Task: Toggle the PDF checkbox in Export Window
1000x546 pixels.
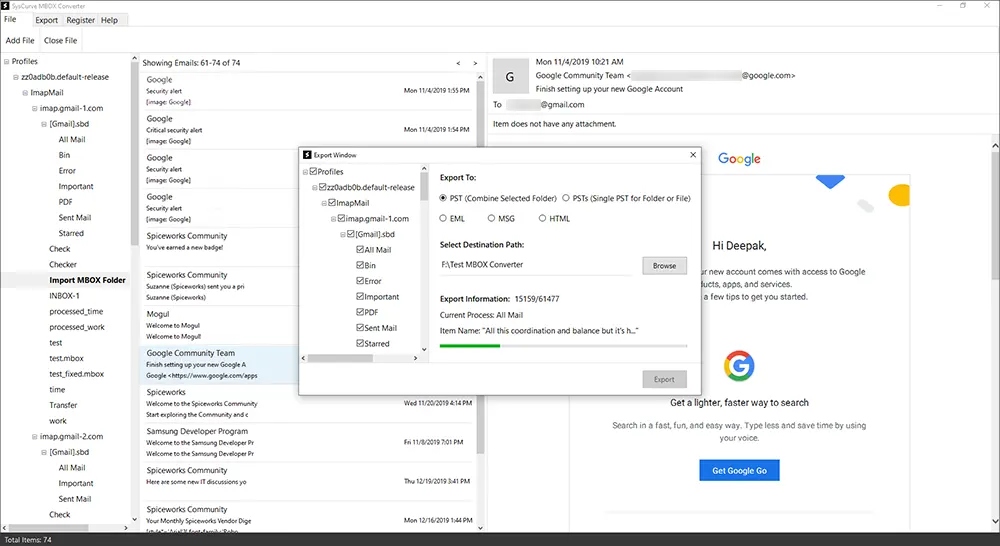Action: 360,312
